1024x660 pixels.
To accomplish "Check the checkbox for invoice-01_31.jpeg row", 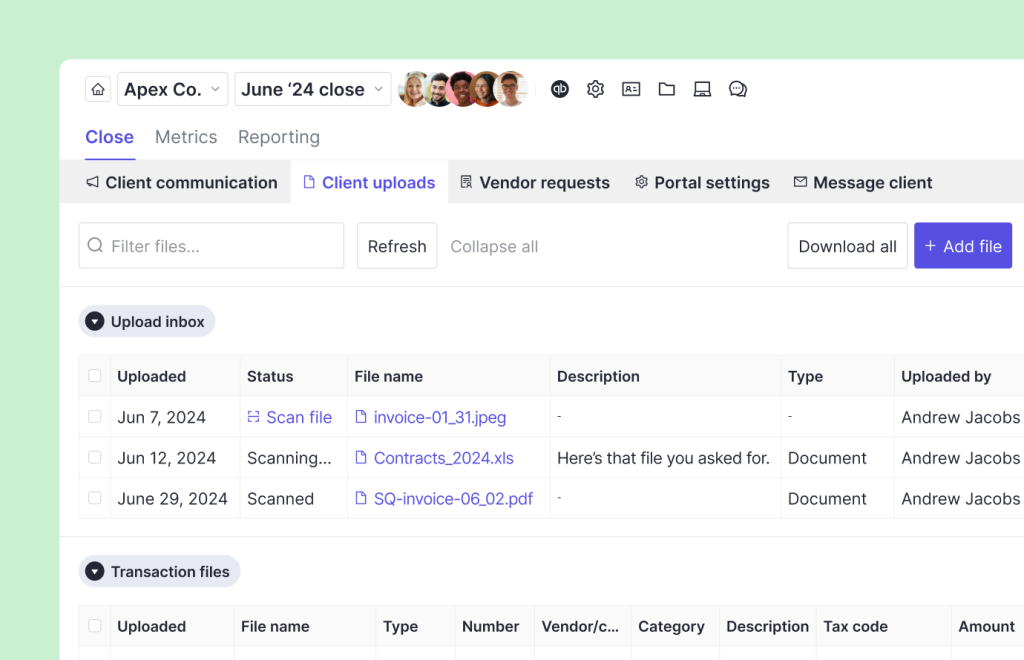I will (x=94, y=417).
